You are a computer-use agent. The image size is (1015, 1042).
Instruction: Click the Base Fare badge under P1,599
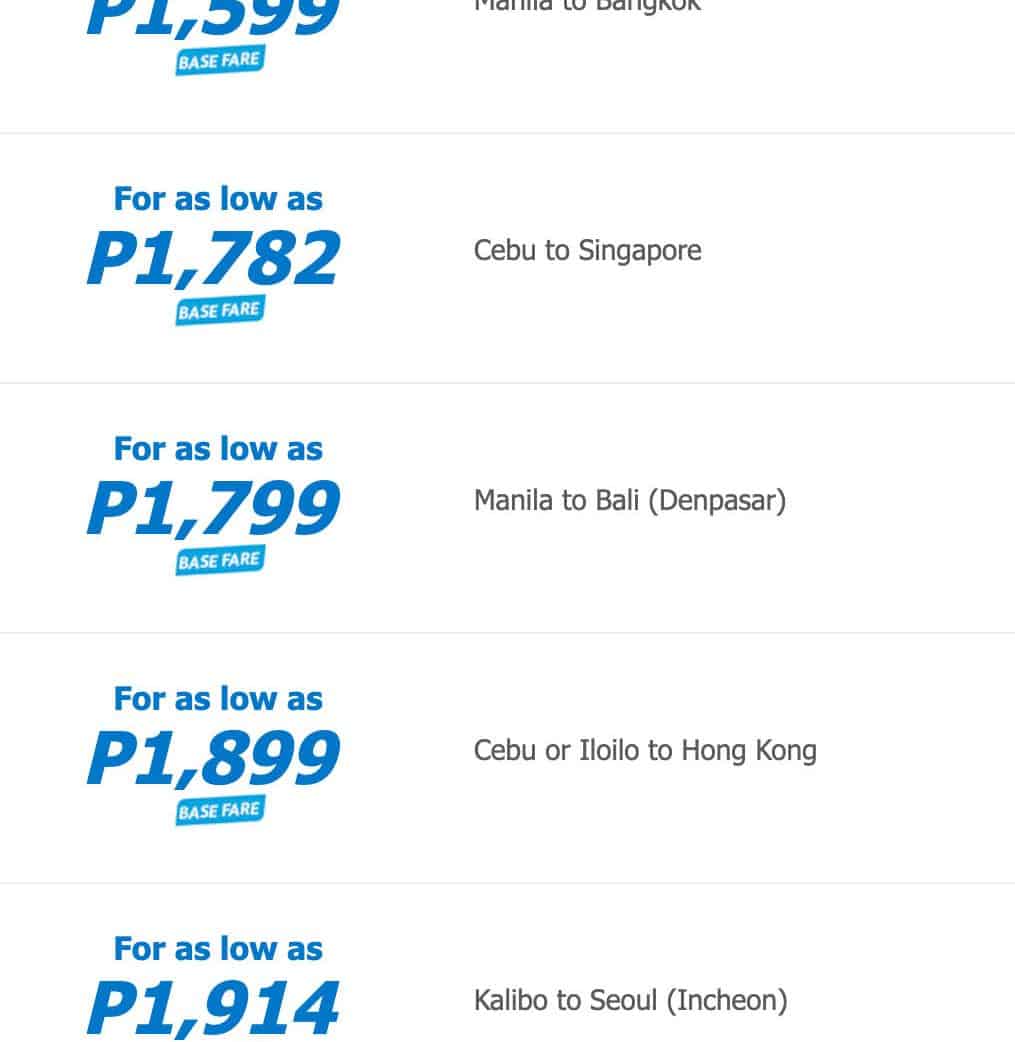point(219,61)
